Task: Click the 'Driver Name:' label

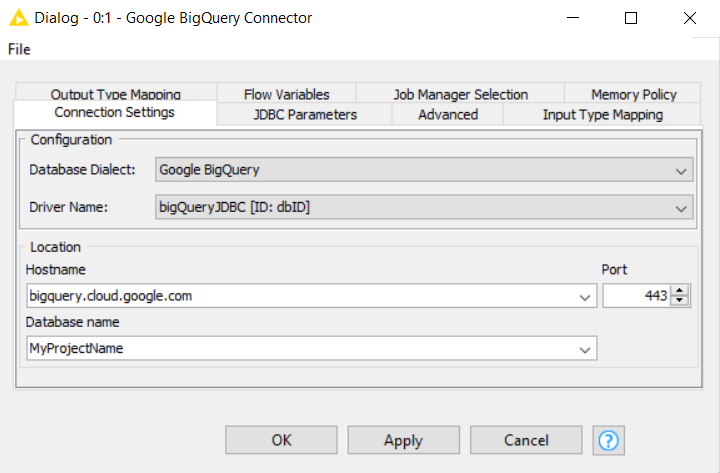Action: [x=68, y=207]
